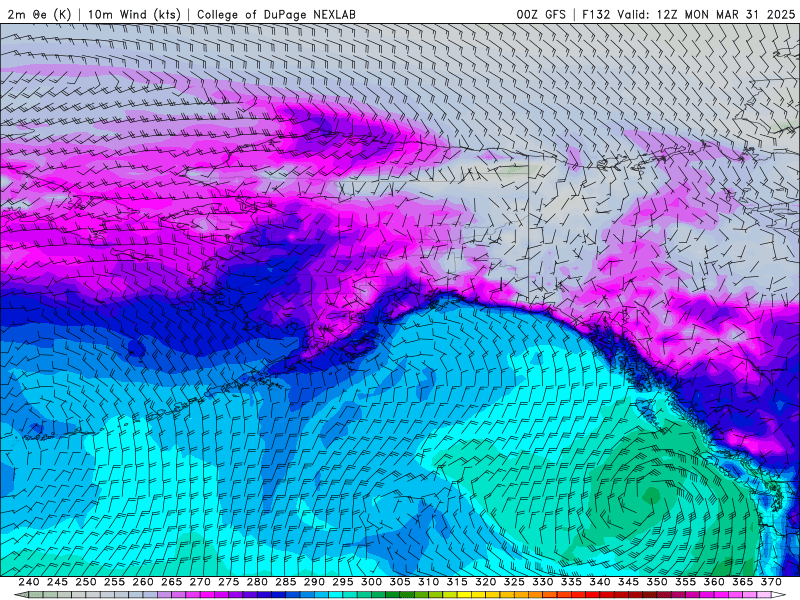The height and width of the screenshot is (600, 800).
Task: Click the 325 value on the color scale
Action: point(514,582)
